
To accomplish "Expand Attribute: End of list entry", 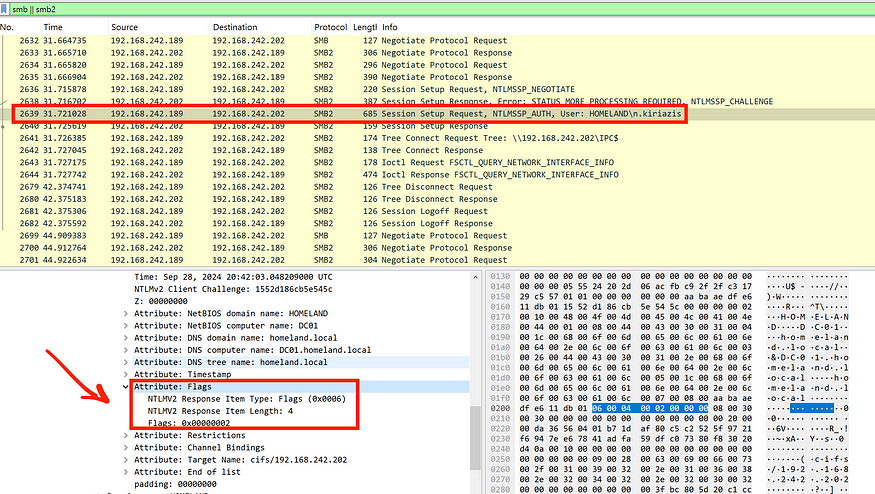I will coord(126,472).
